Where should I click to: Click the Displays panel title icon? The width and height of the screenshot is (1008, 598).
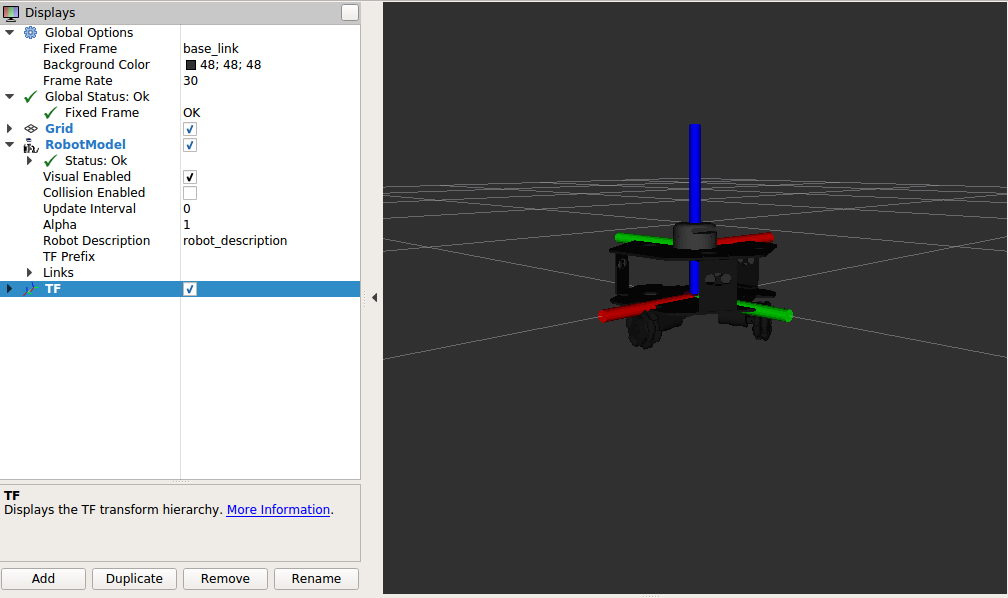point(10,12)
